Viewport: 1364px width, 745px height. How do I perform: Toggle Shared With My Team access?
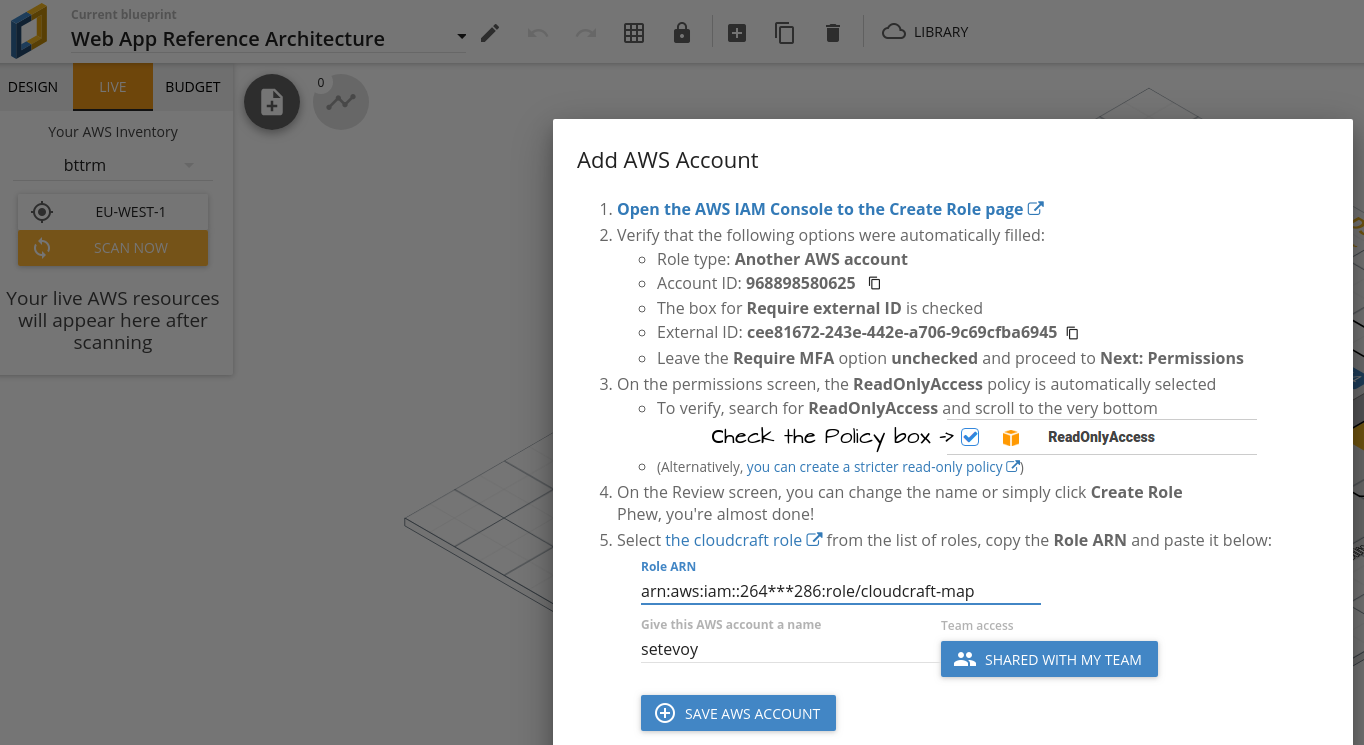point(1049,660)
